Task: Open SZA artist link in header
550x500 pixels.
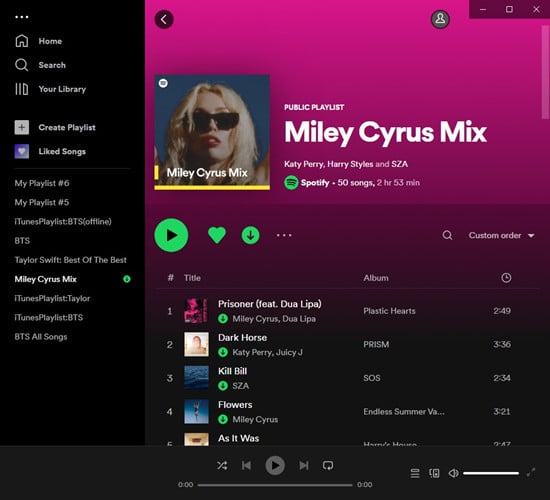Action: [x=400, y=164]
